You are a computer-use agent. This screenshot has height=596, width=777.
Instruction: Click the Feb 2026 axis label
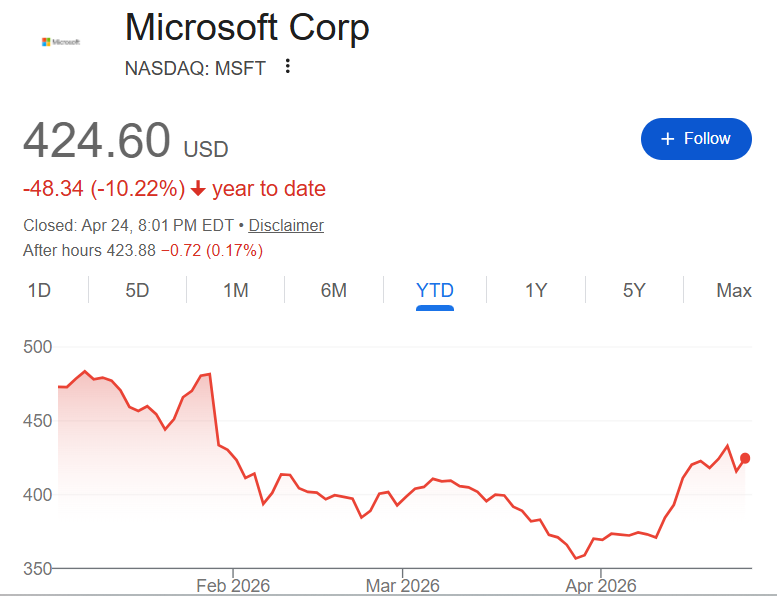[x=232, y=585]
